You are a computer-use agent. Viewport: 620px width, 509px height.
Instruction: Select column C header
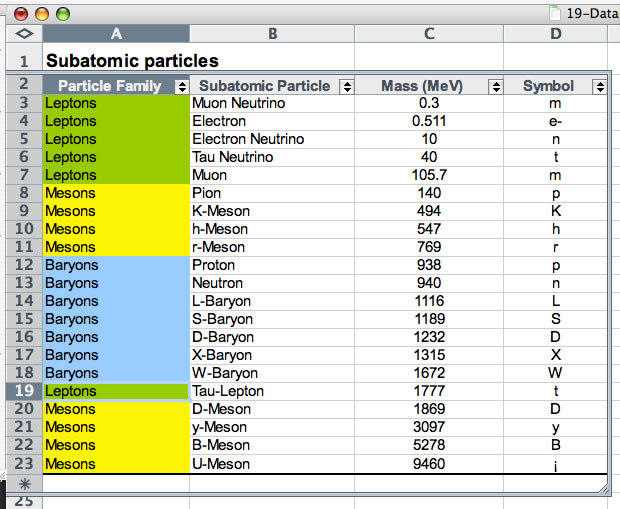tap(429, 34)
